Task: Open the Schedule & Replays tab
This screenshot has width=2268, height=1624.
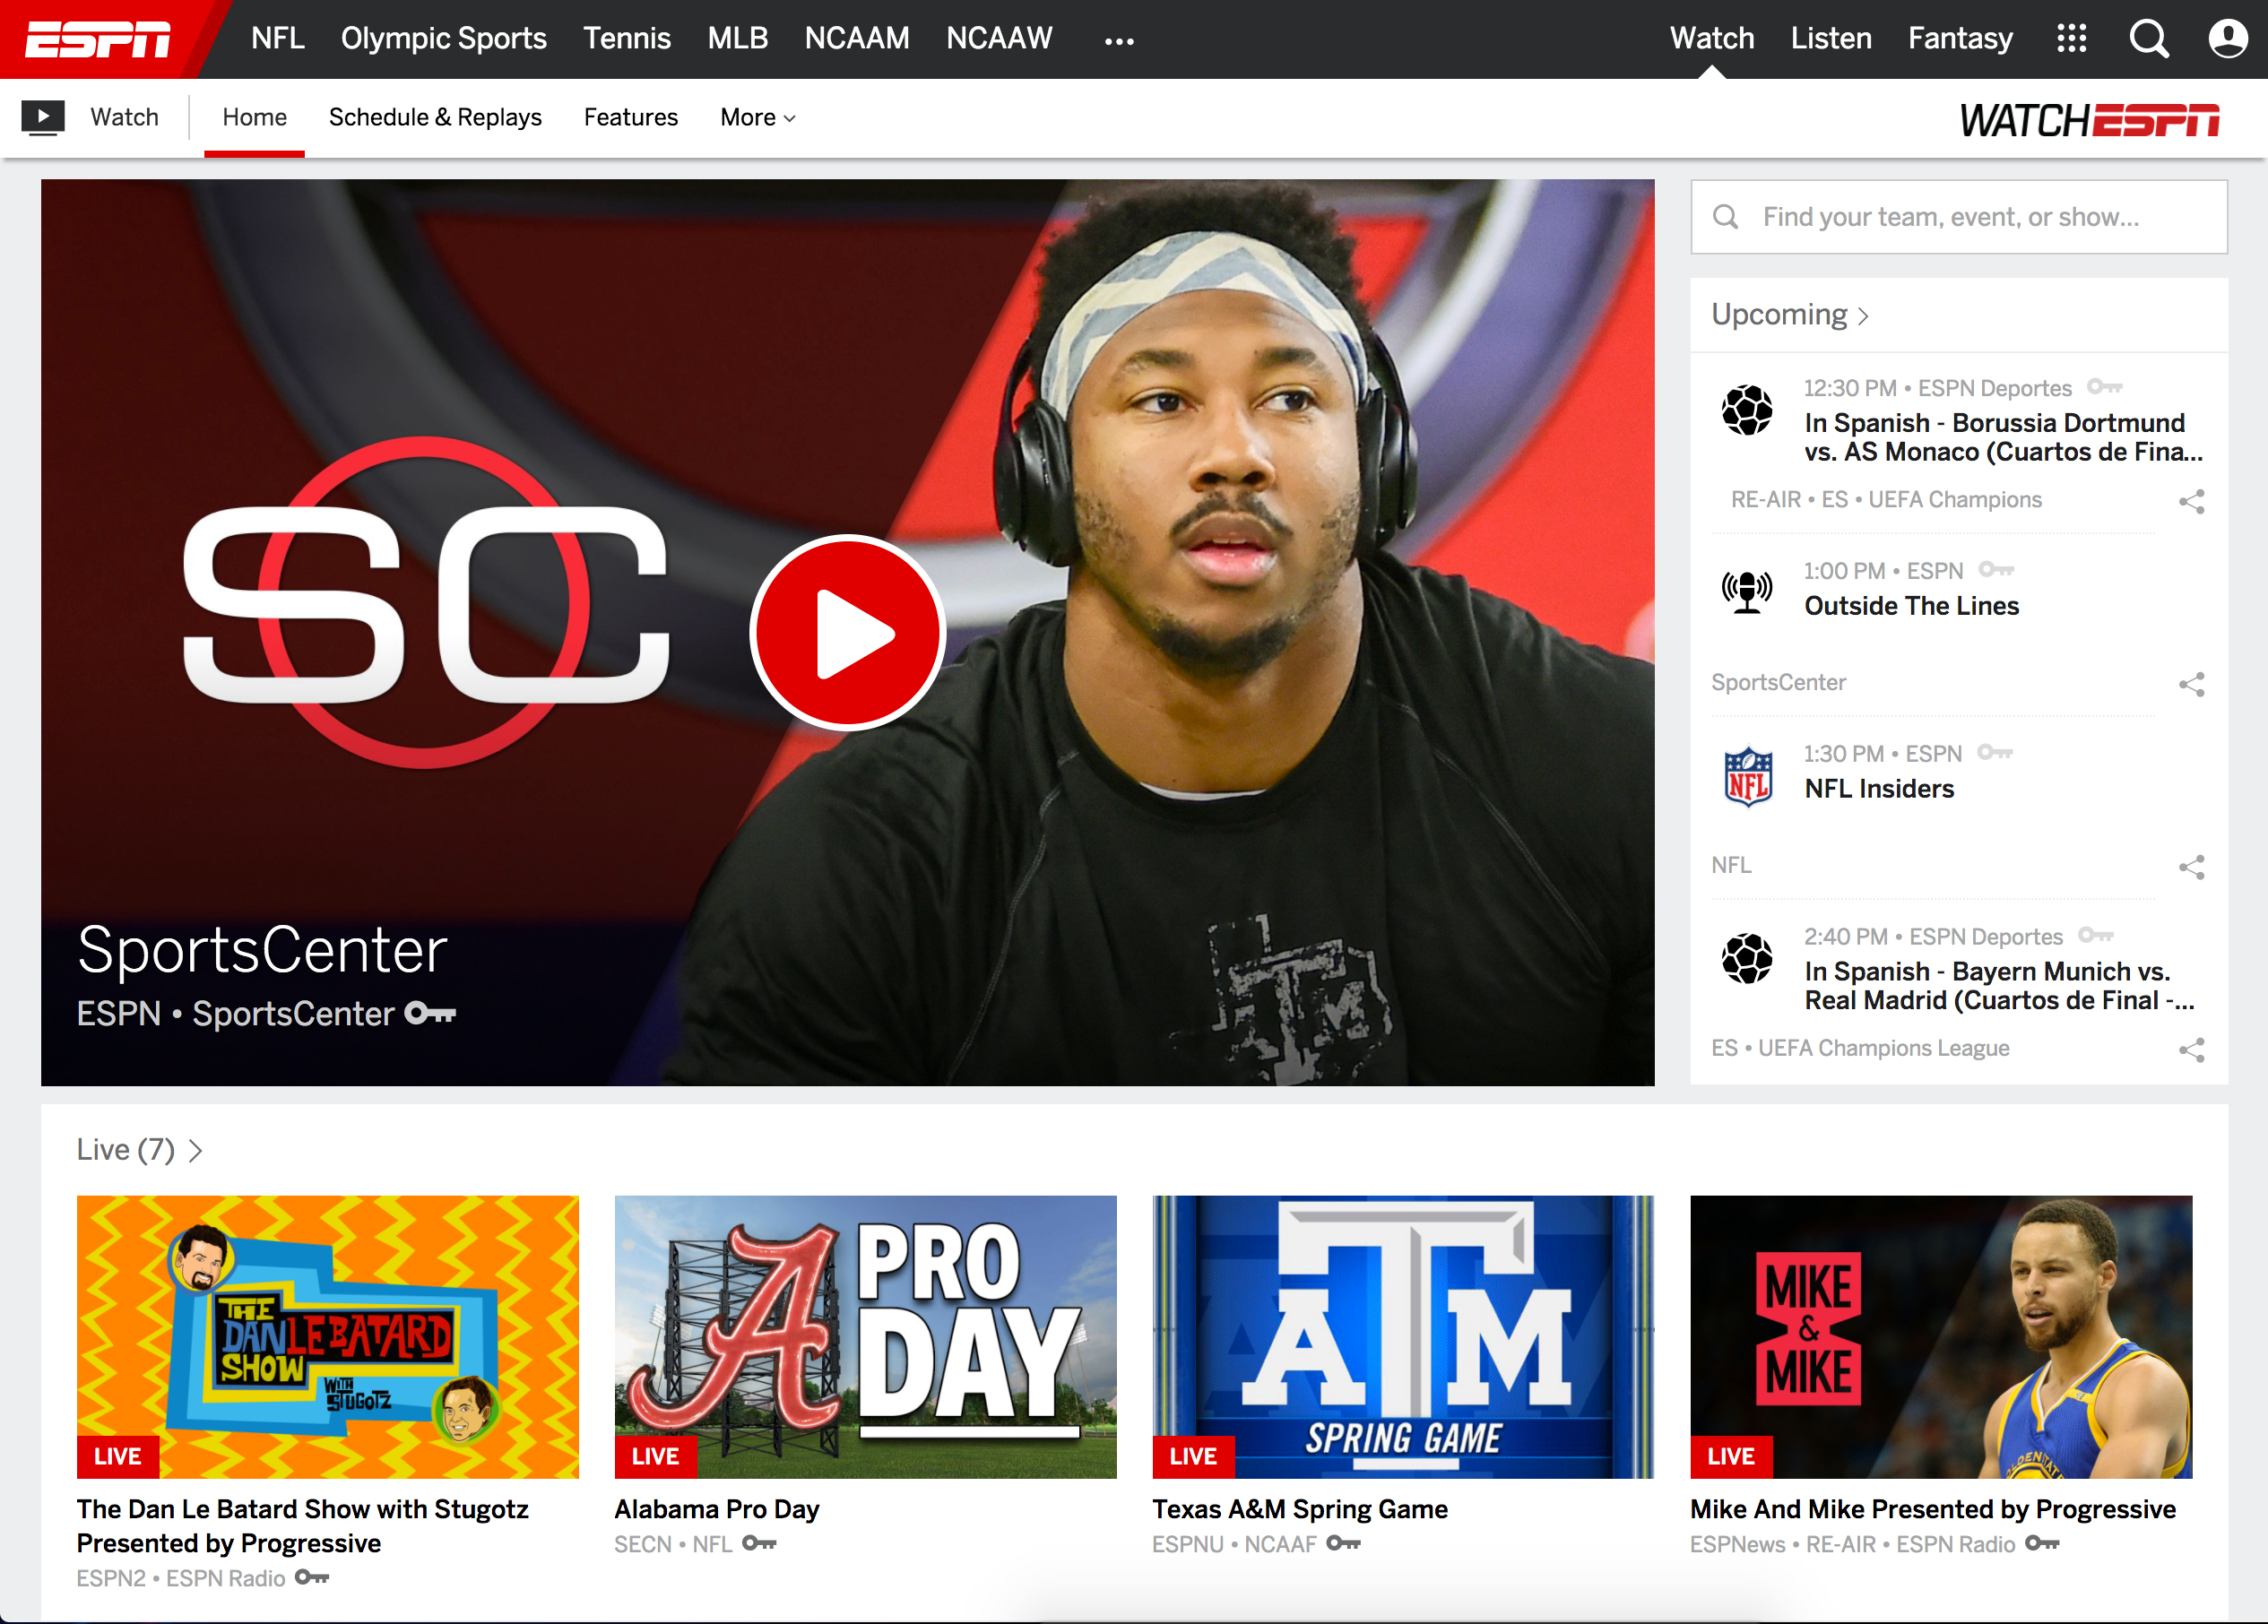Action: coord(436,117)
